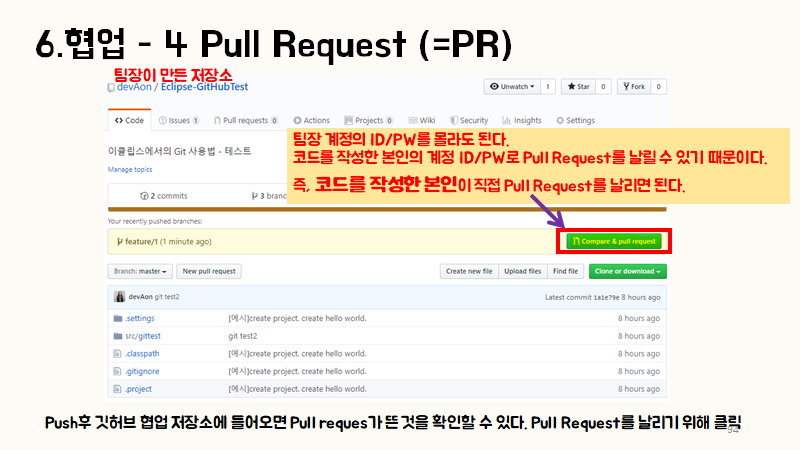Click the commit message 'git test2' in src/gittest row
The width and height of the screenshot is (800, 450).
[243, 336]
